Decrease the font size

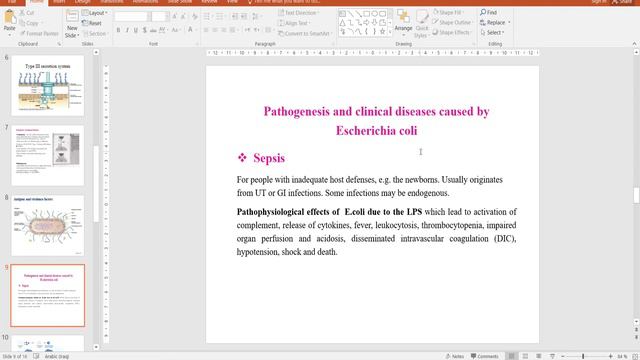tap(183, 16)
